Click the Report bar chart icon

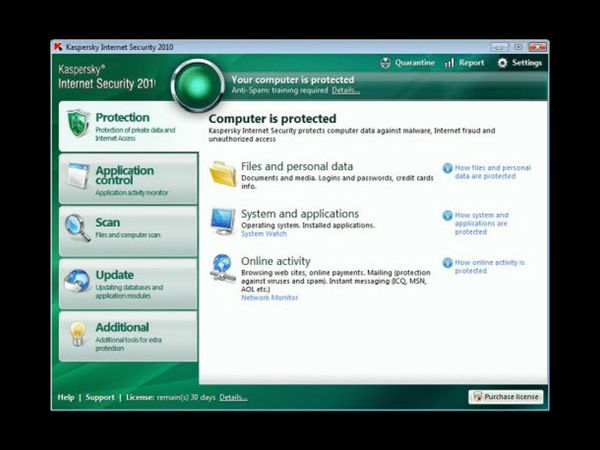[449, 63]
